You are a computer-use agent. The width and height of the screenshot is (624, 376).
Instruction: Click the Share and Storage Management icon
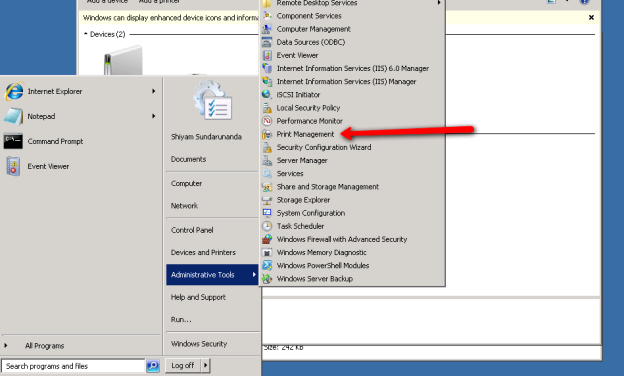267,187
